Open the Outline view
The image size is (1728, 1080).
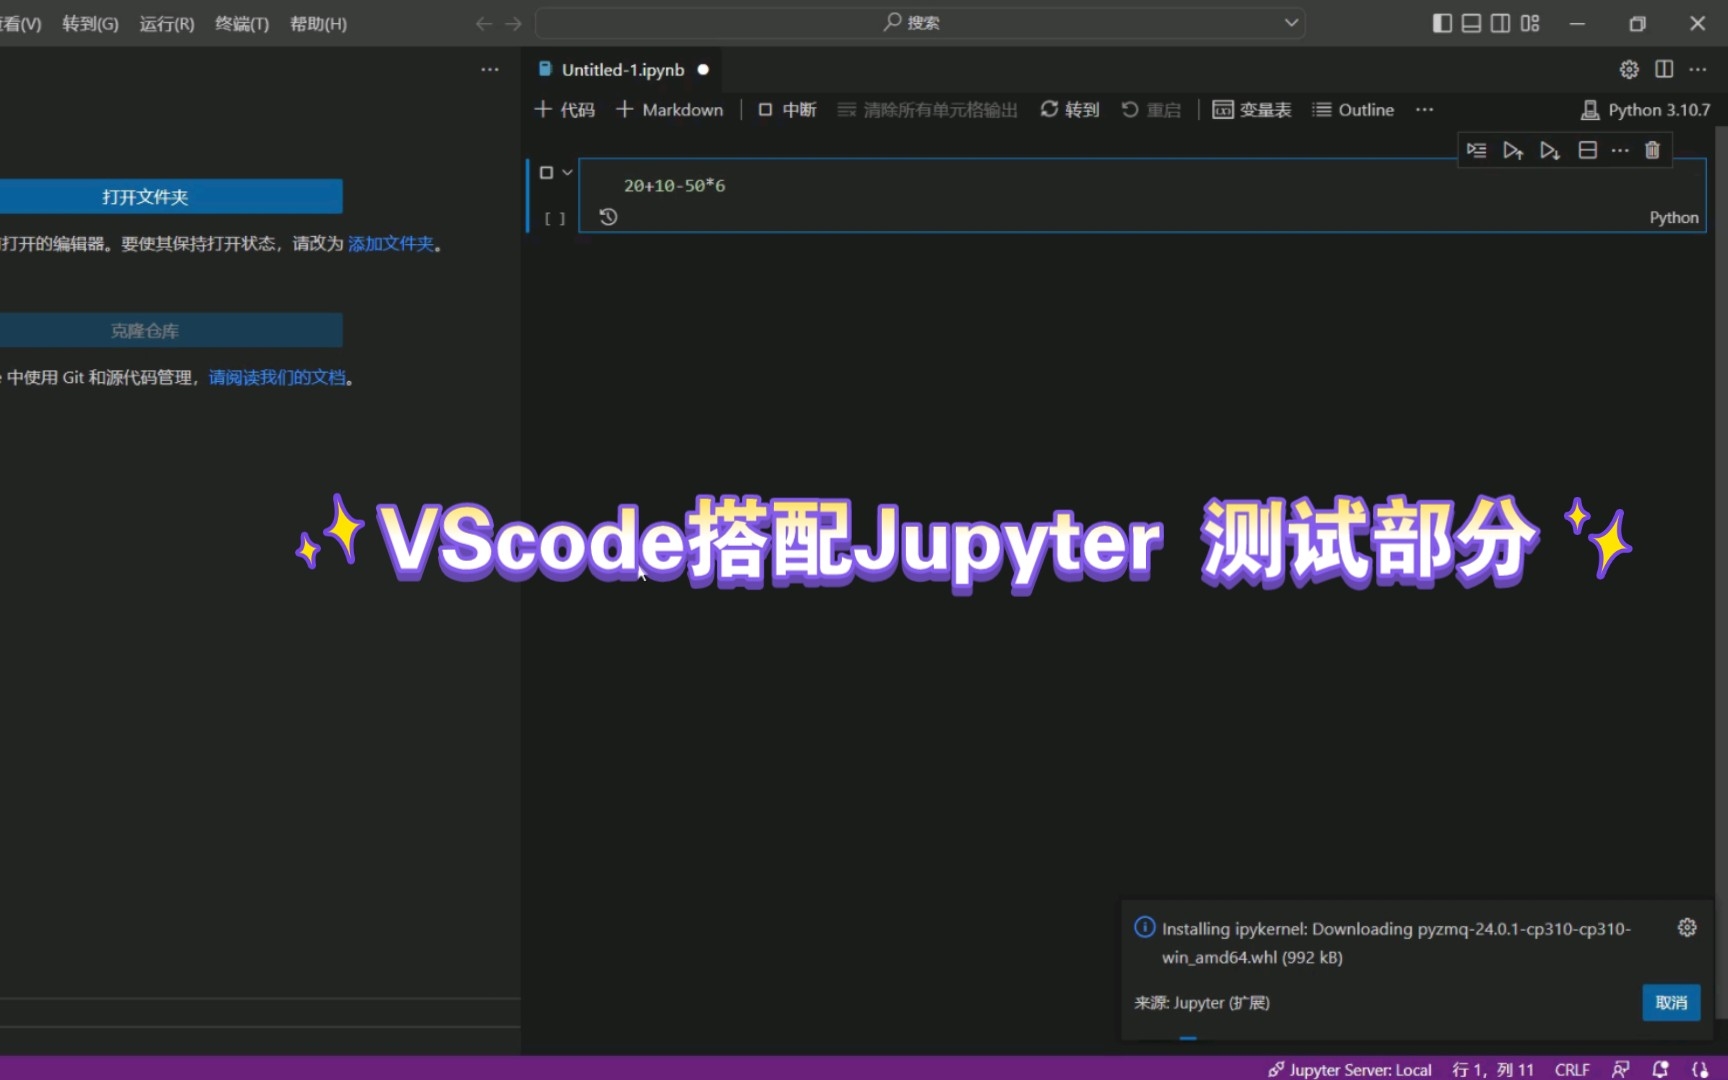pyautogui.click(x=1352, y=109)
